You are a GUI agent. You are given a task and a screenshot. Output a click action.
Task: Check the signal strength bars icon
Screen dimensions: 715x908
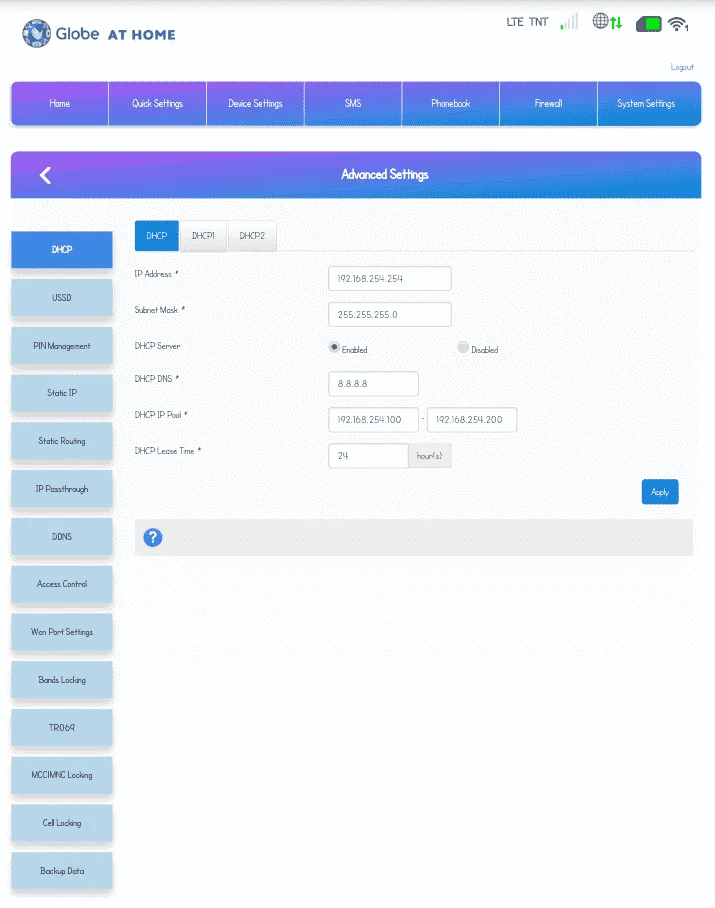pos(569,22)
